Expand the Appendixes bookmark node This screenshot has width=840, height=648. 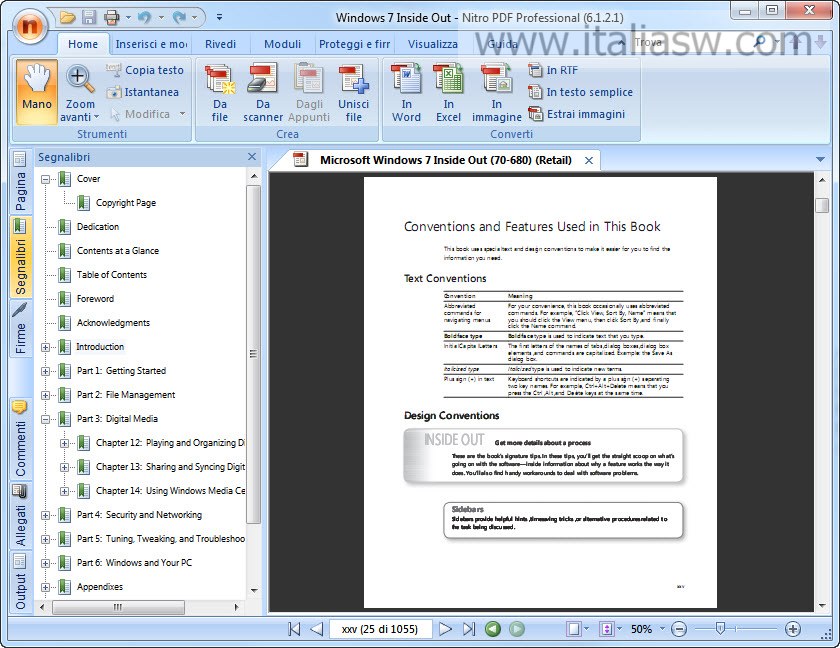click(x=46, y=587)
